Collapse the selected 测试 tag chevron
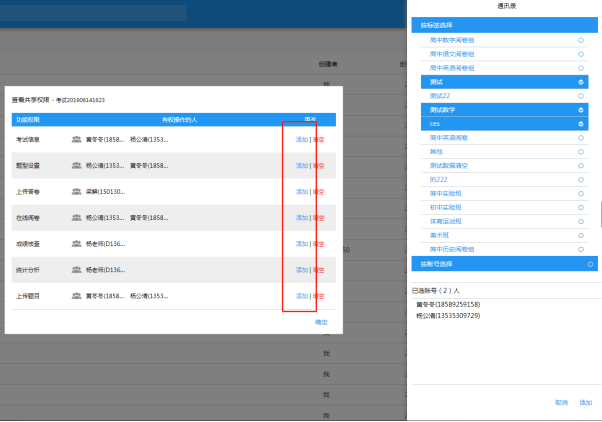This screenshot has height=422, width=602. tap(581, 81)
